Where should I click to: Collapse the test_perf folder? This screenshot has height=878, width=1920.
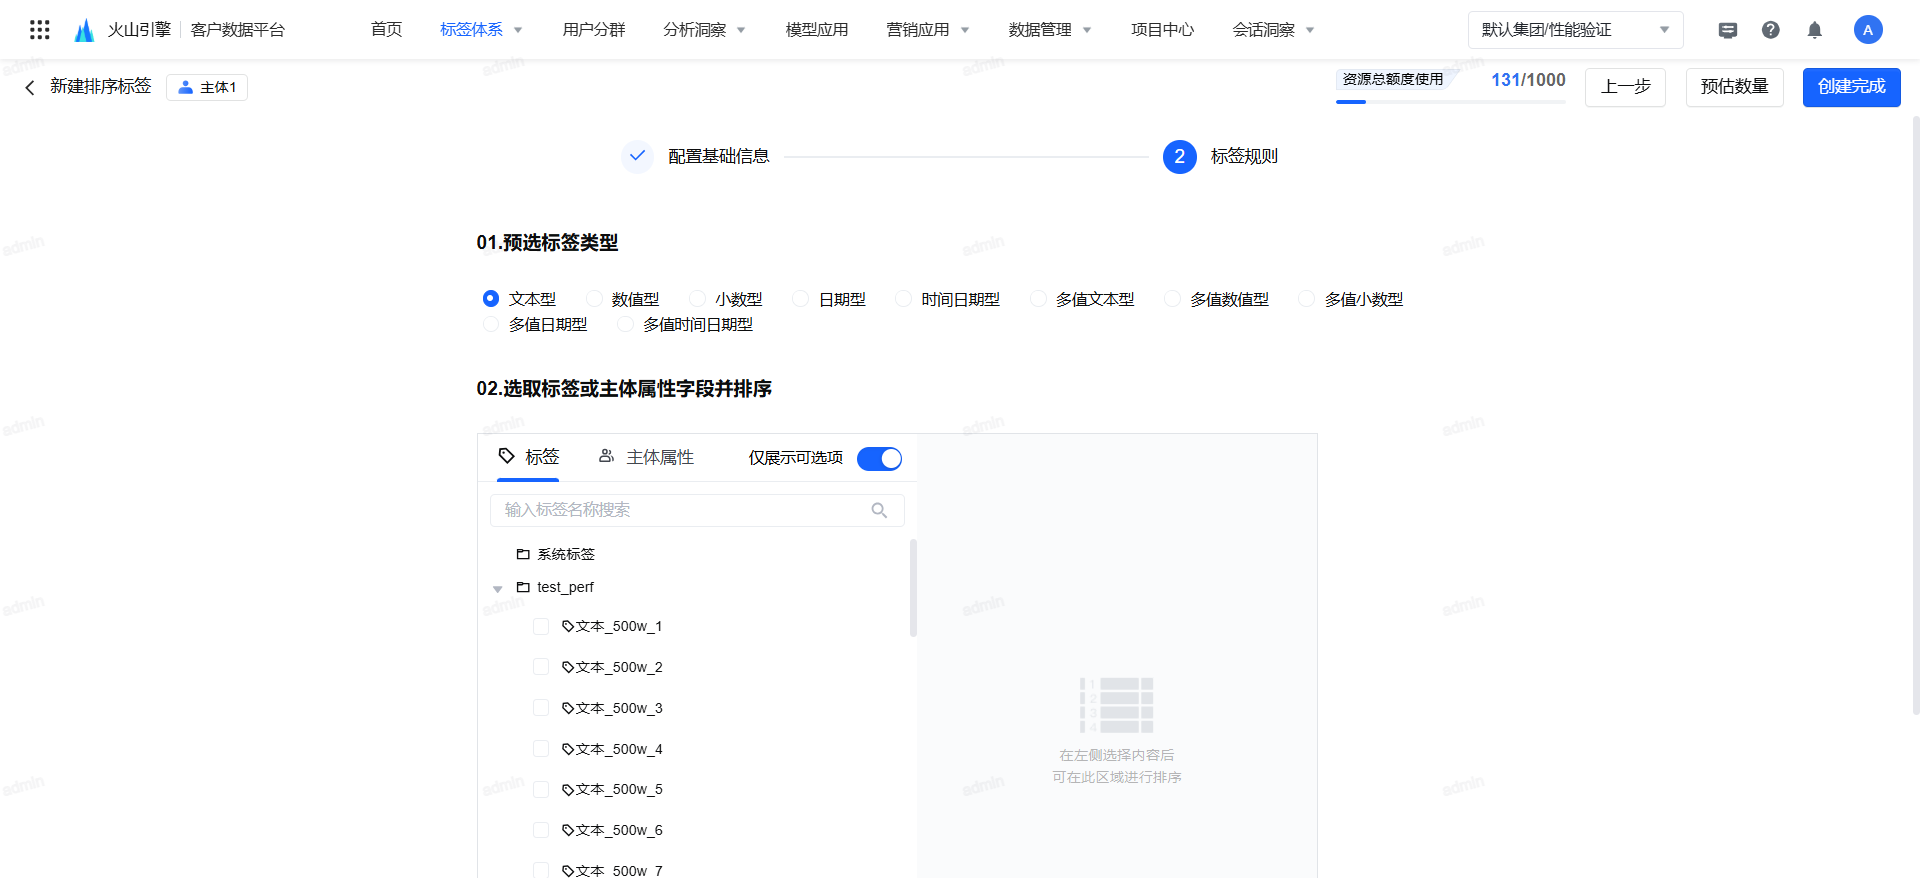(498, 589)
